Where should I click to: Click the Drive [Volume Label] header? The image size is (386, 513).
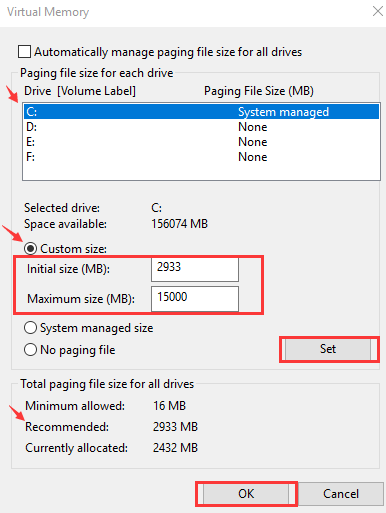pos(80,91)
